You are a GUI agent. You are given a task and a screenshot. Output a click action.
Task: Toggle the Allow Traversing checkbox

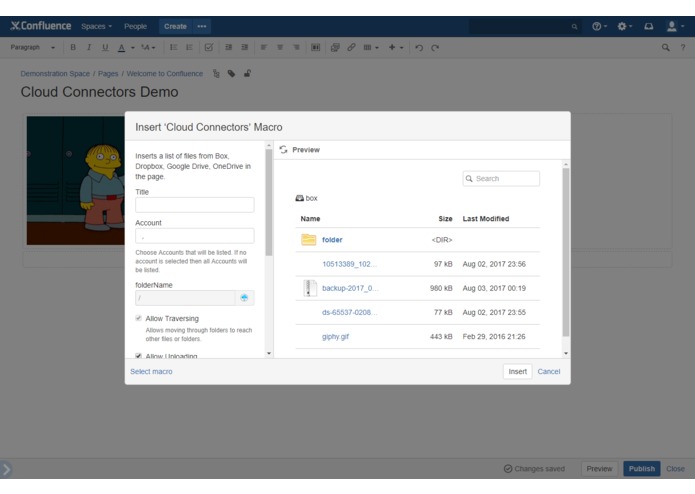(x=138, y=318)
